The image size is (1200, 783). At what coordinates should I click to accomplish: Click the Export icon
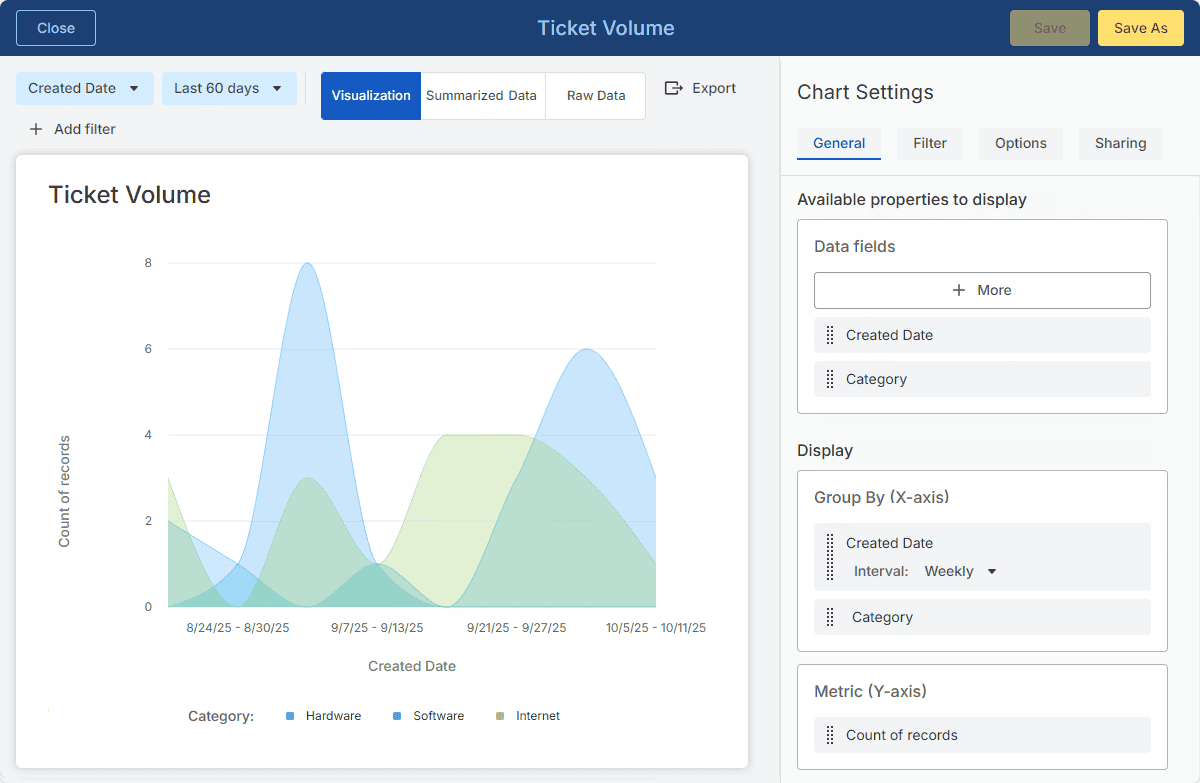[674, 88]
